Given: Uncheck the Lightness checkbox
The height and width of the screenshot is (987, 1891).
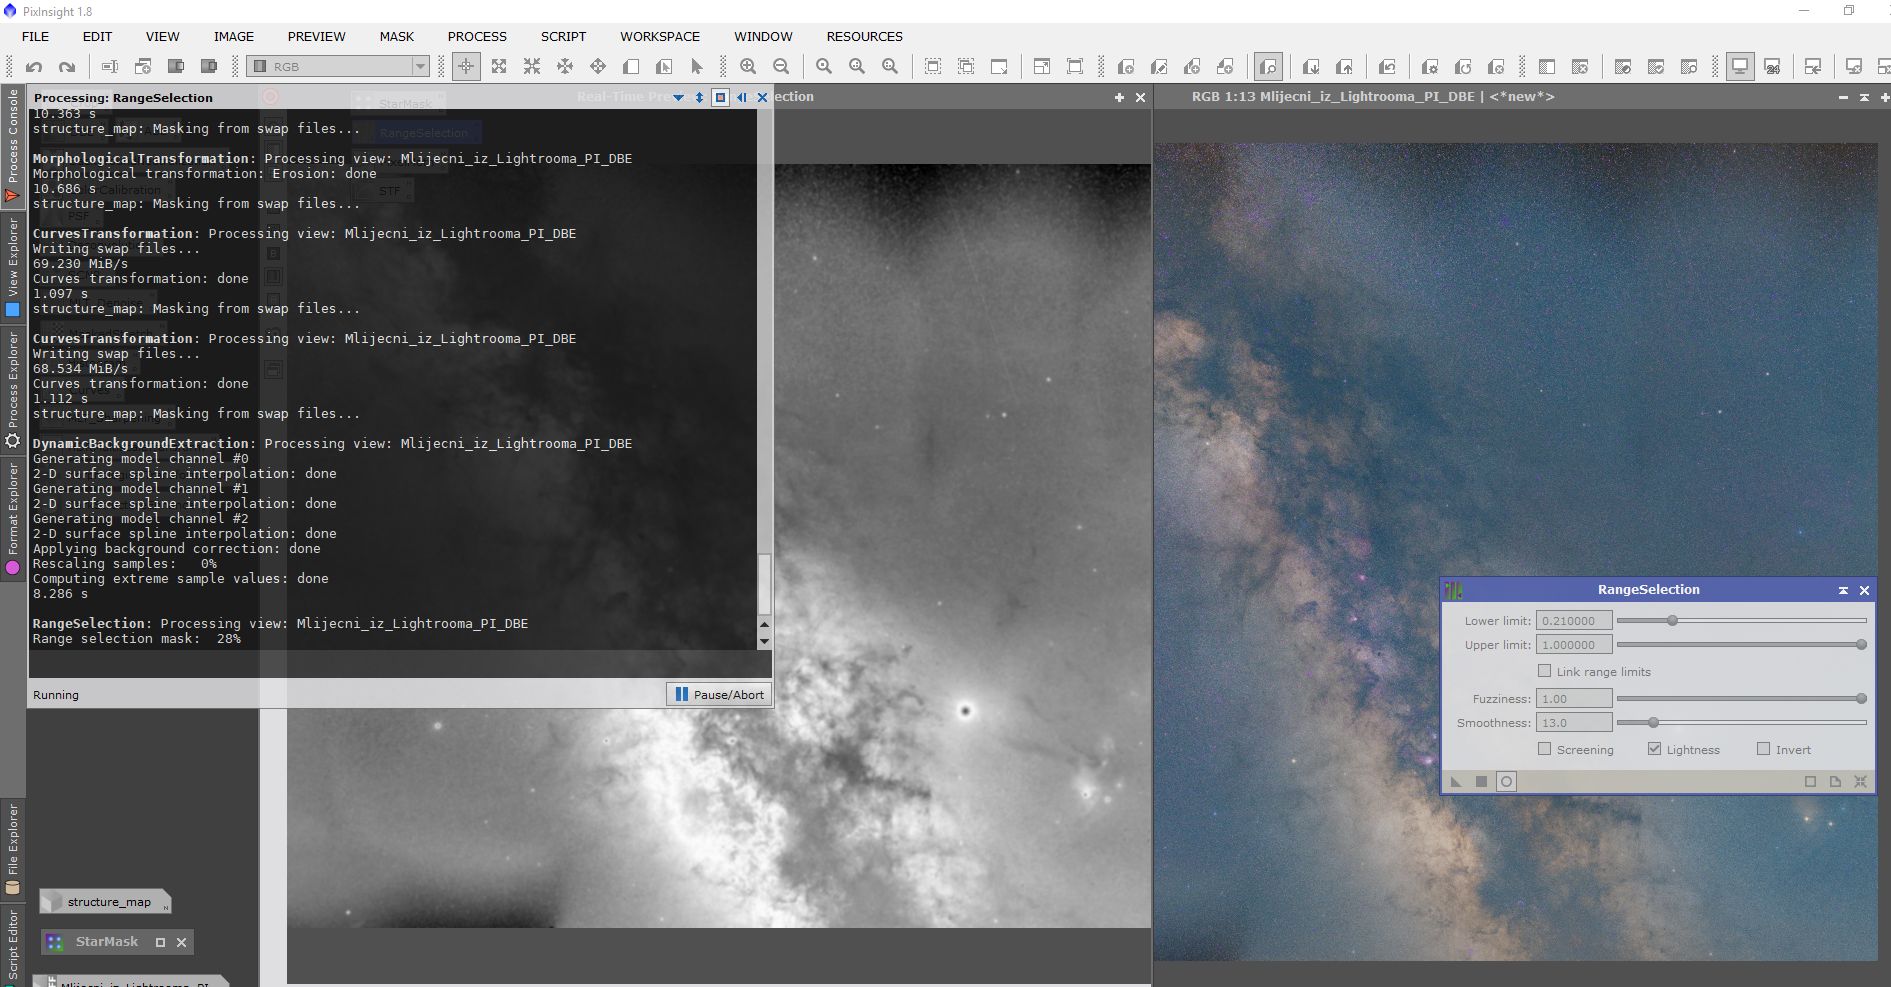Looking at the screenshot, I should click(1654, 749).
